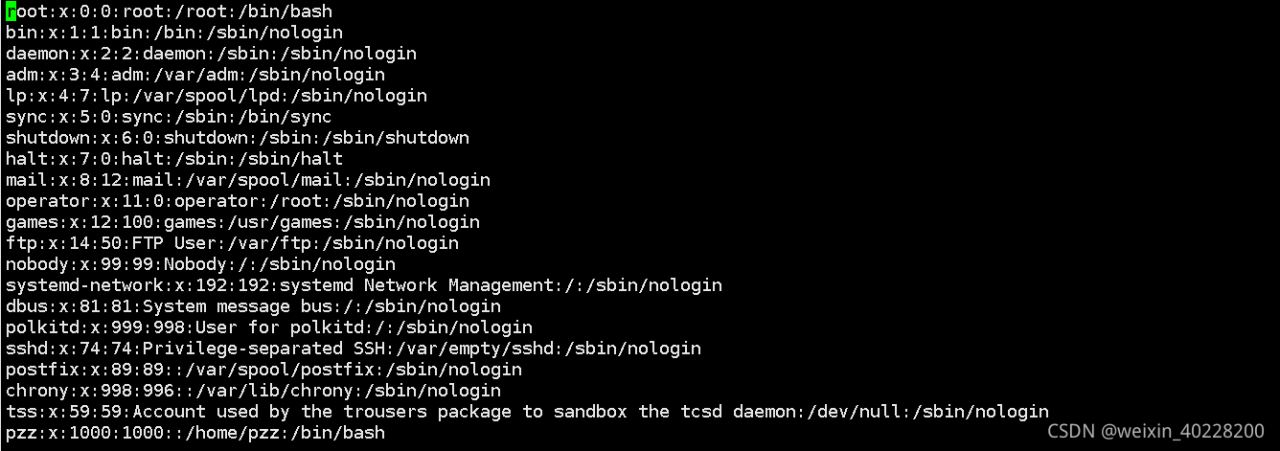The height and width of the screenshot is (451, 1280).
Task: Select the shutdown account line
Action: (x=237, y=138)
